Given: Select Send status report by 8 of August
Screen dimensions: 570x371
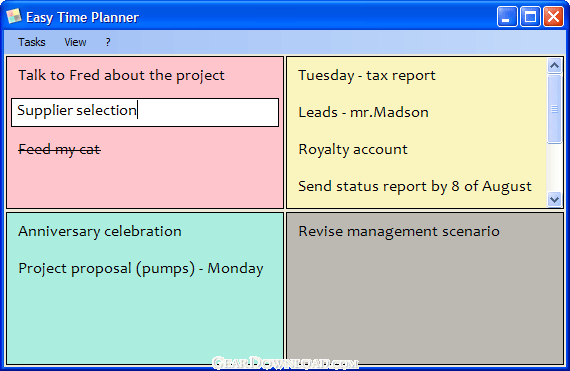Looking at the screenshot, I should coord(415,186).
